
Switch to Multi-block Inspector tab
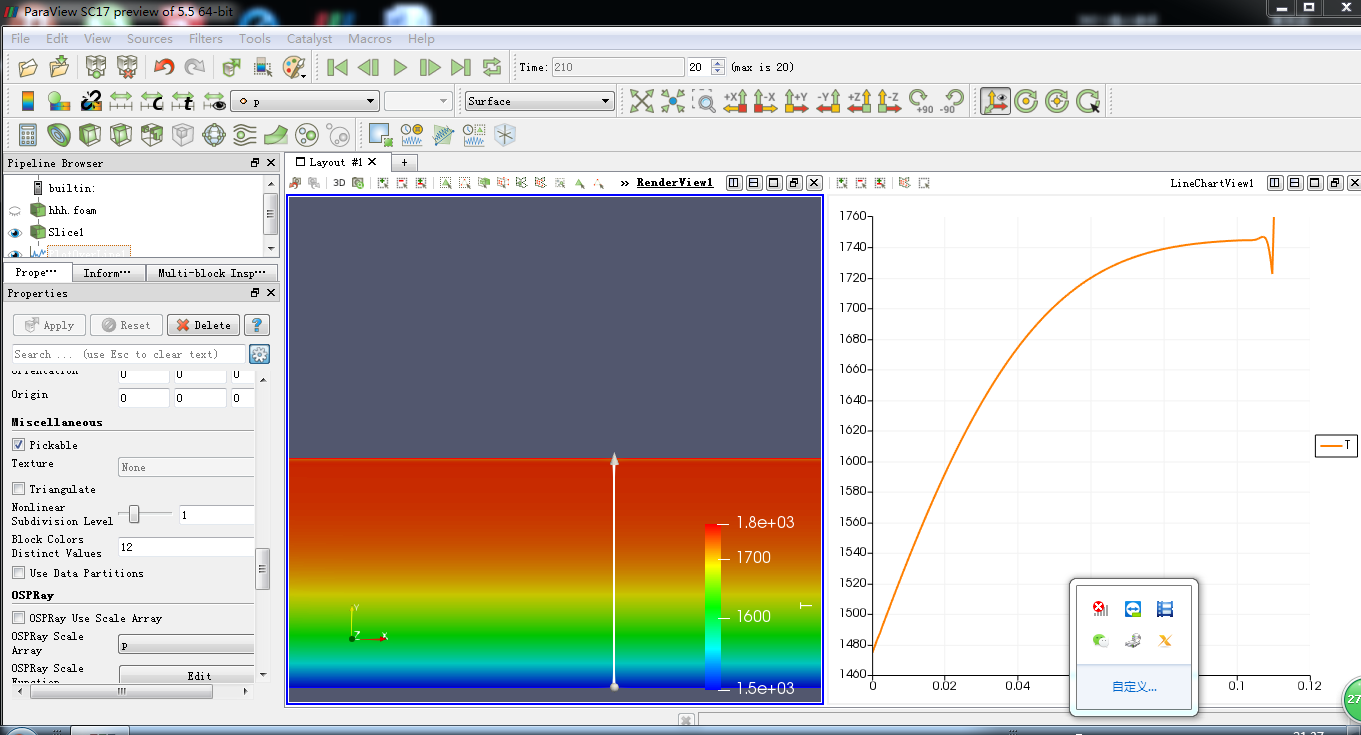[211, 273]
